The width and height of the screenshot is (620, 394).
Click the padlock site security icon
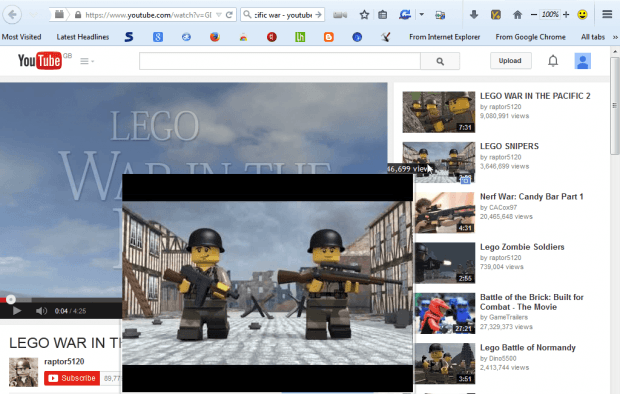(x=78, y=15)
